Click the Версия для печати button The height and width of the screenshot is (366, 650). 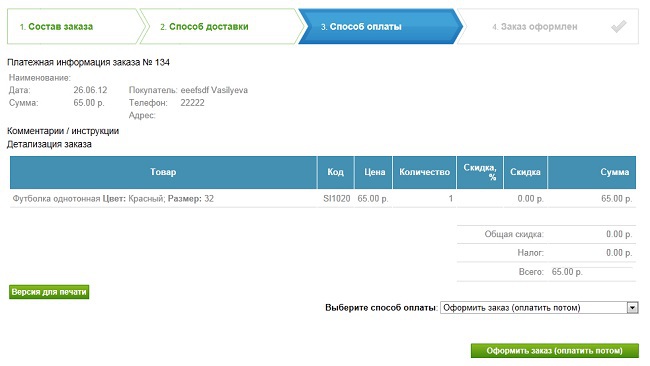point(49,292)
